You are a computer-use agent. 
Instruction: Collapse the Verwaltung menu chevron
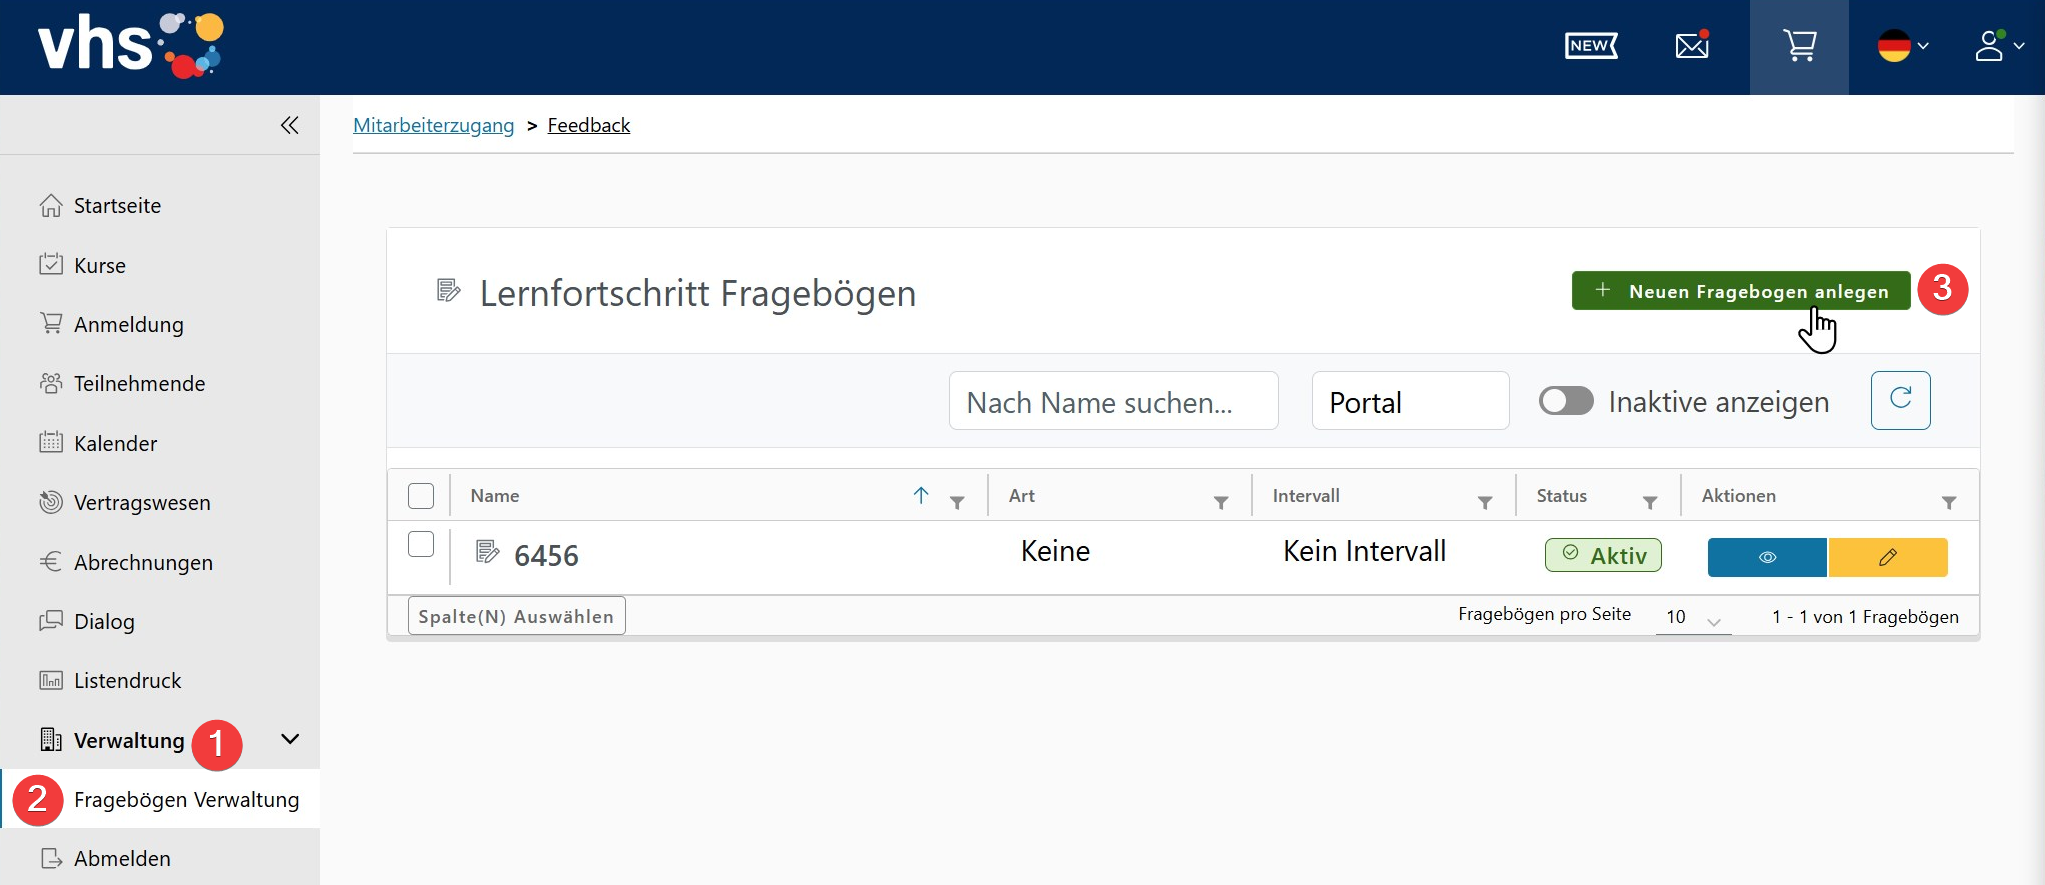pyautogui.click(x=290, y=740)
